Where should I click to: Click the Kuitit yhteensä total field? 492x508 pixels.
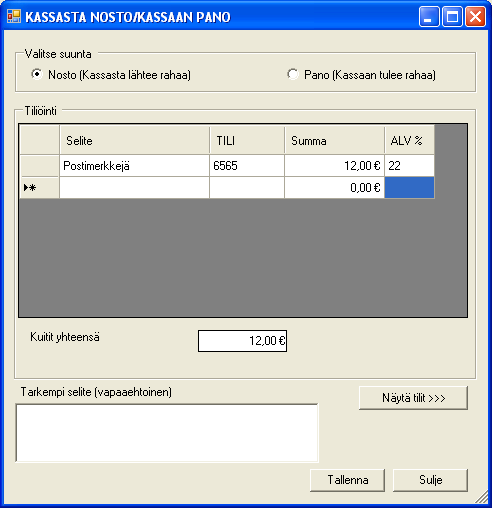242,341
